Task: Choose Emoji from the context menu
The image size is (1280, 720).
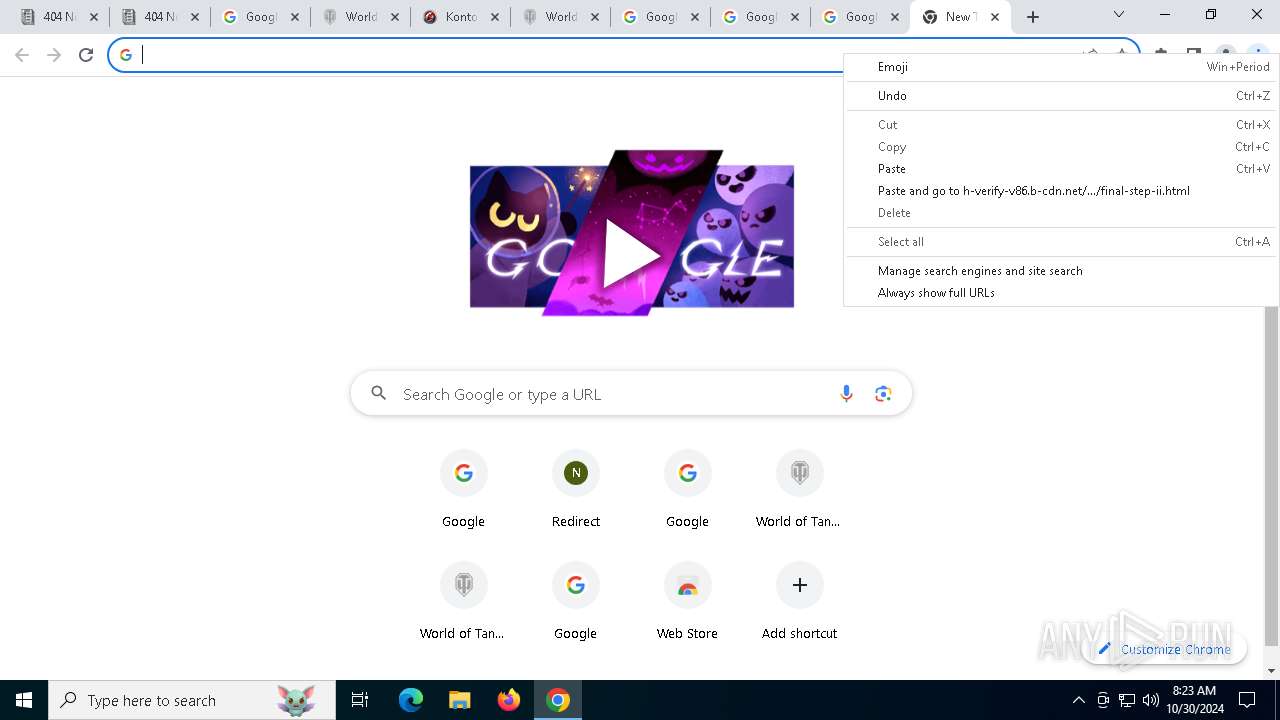Action: (1061, 67)
